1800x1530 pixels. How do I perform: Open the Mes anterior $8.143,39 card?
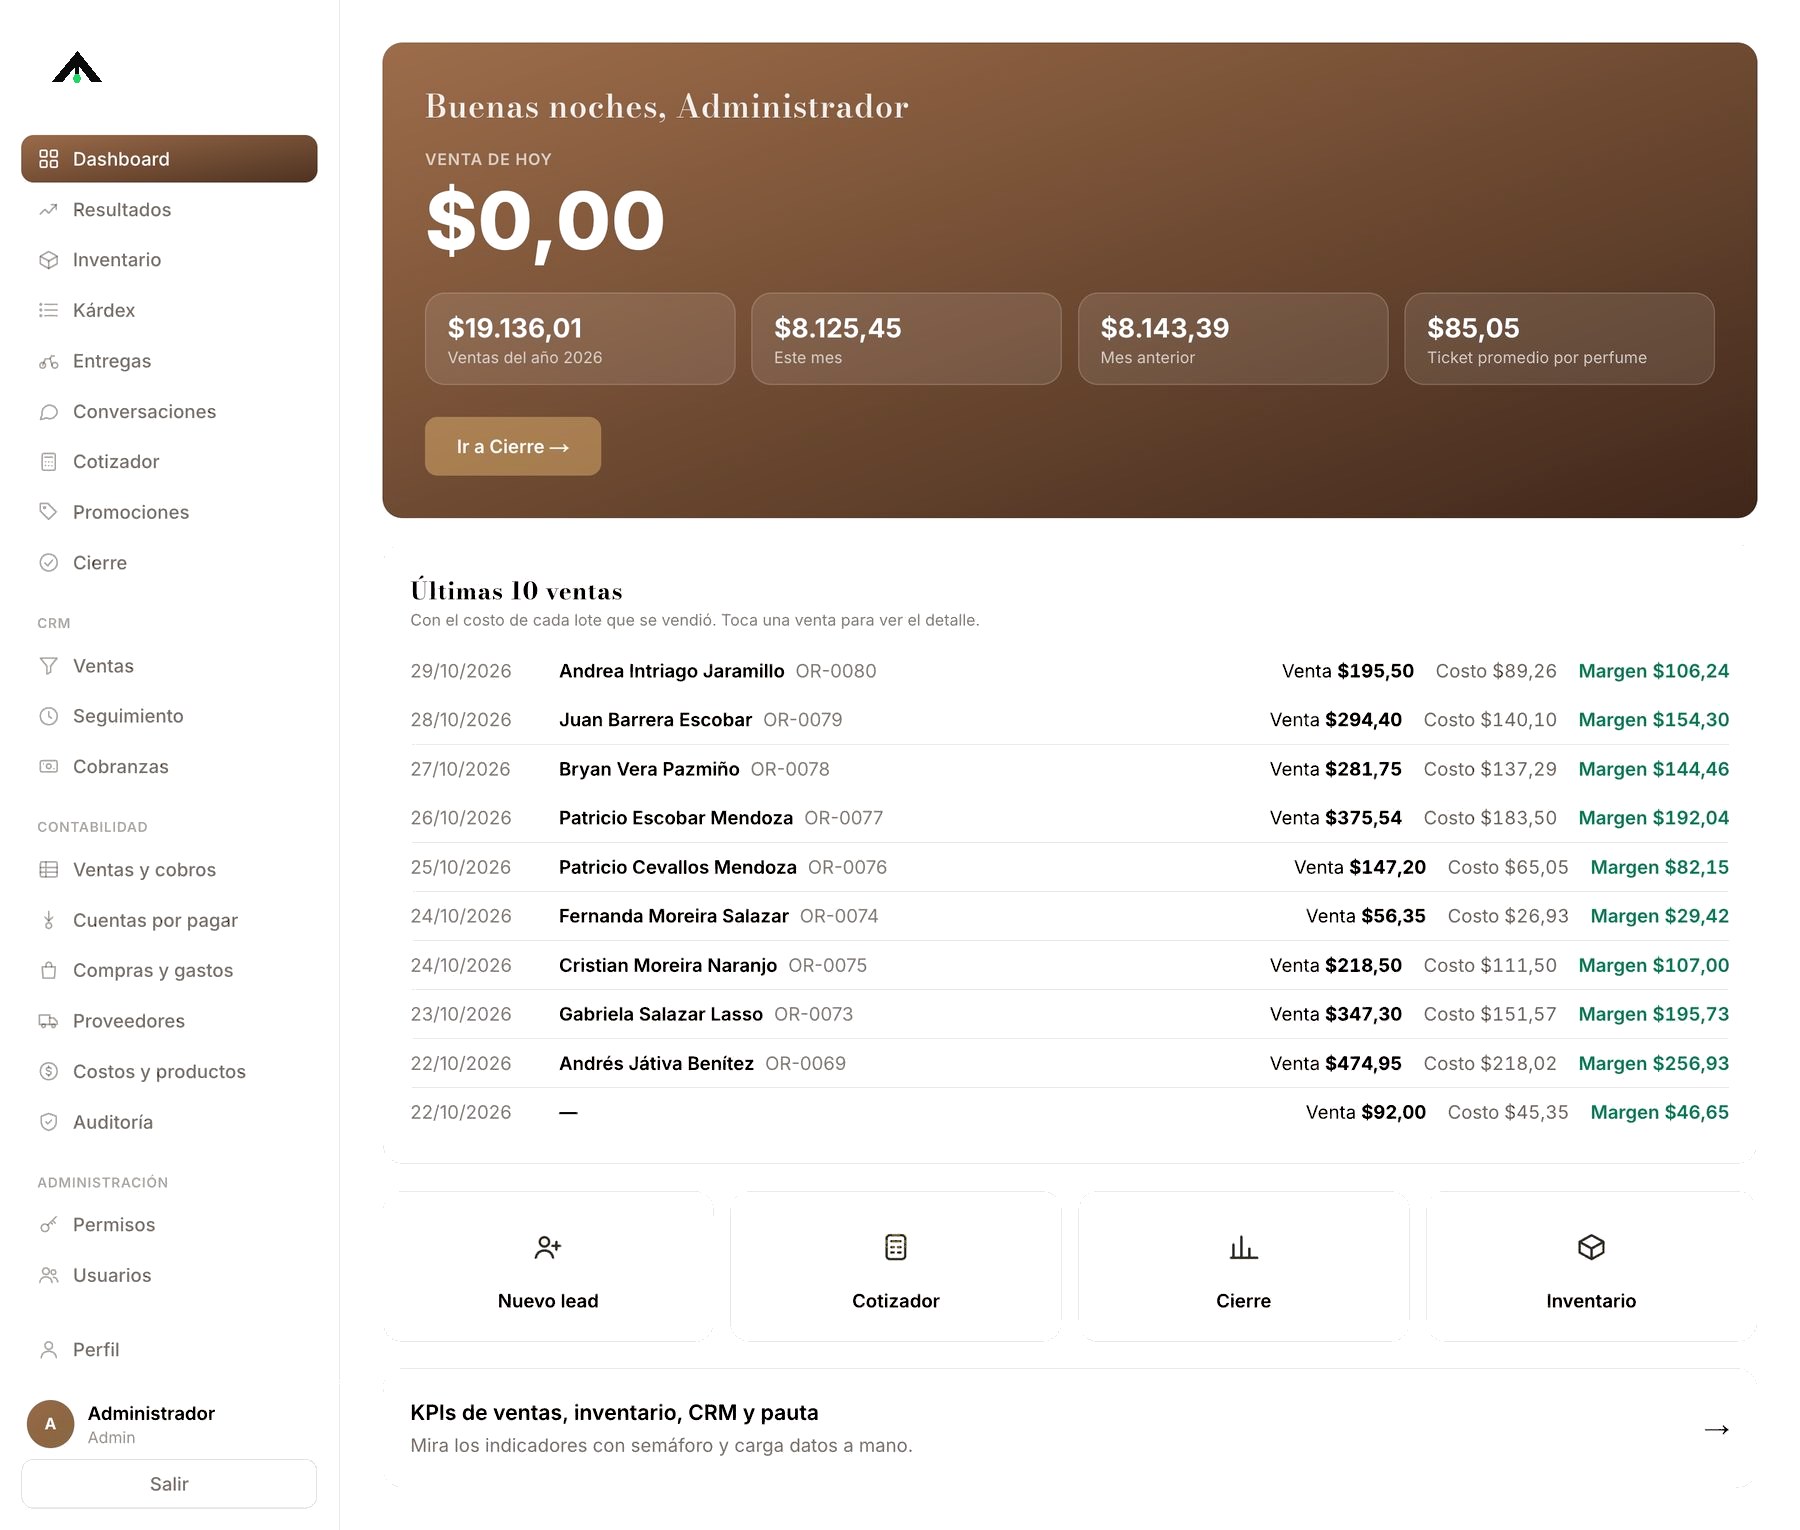pos(1233,339)
